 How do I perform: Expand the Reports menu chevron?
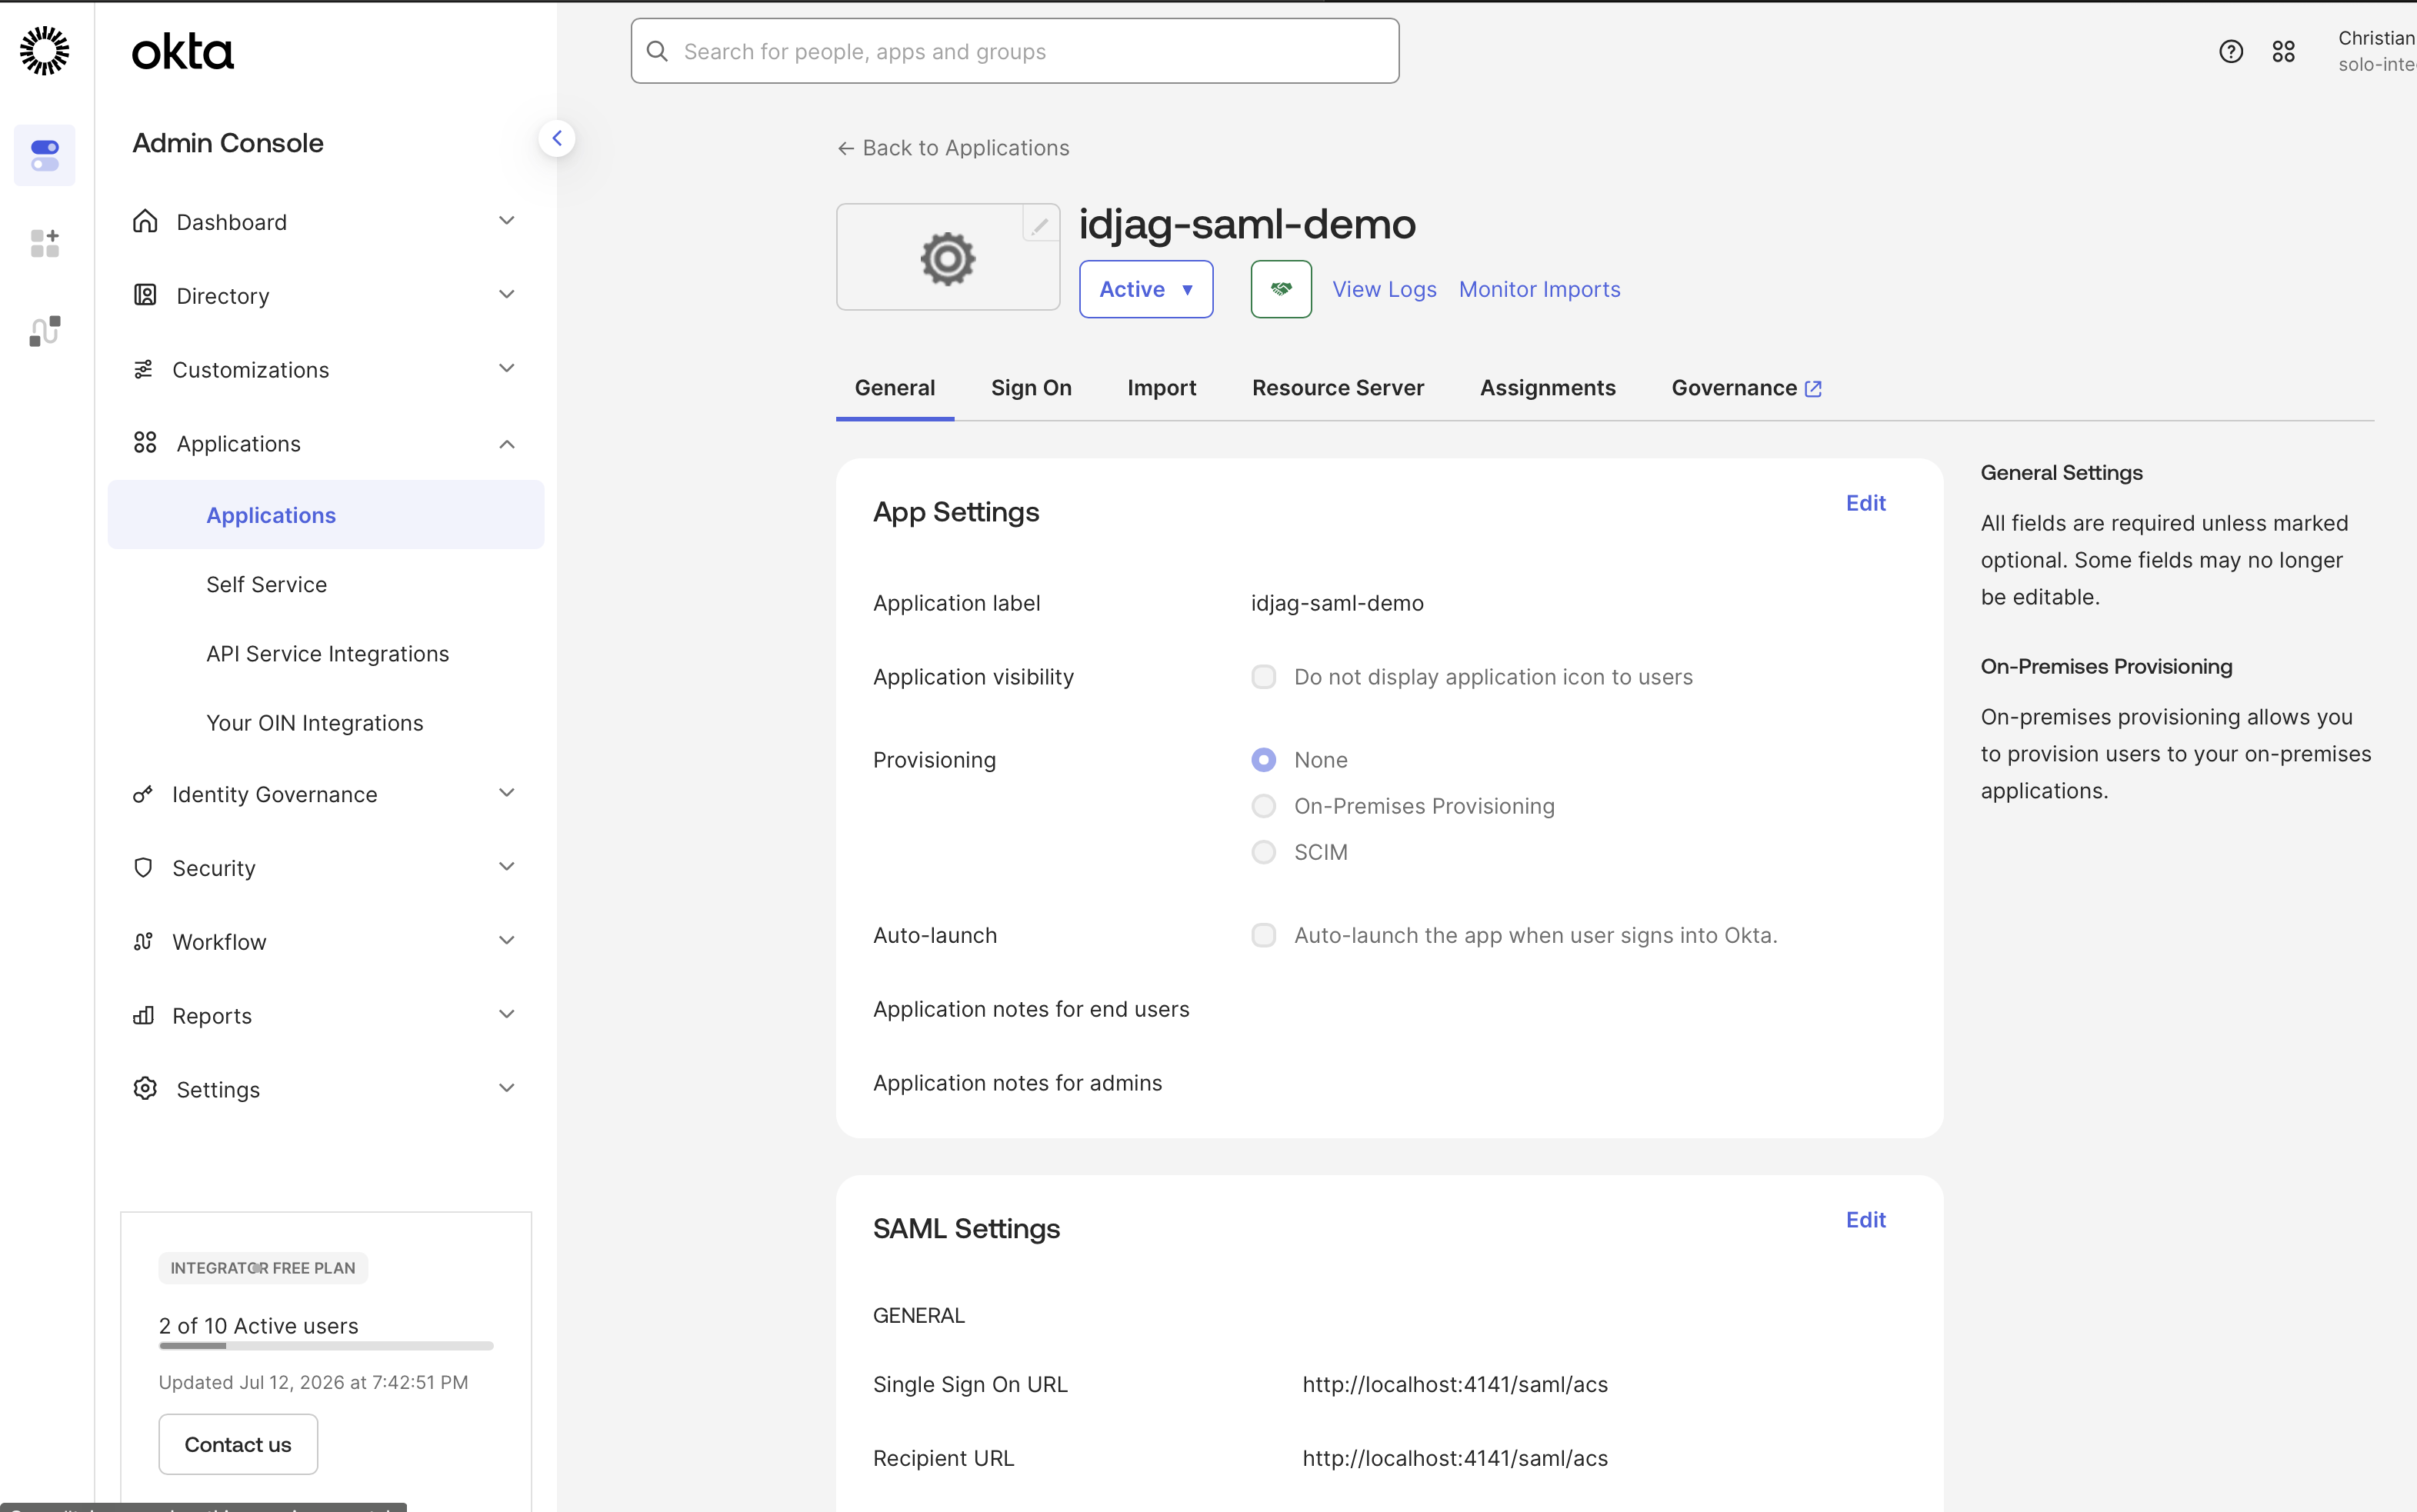pyautogui.click(x=507, y=1014)
